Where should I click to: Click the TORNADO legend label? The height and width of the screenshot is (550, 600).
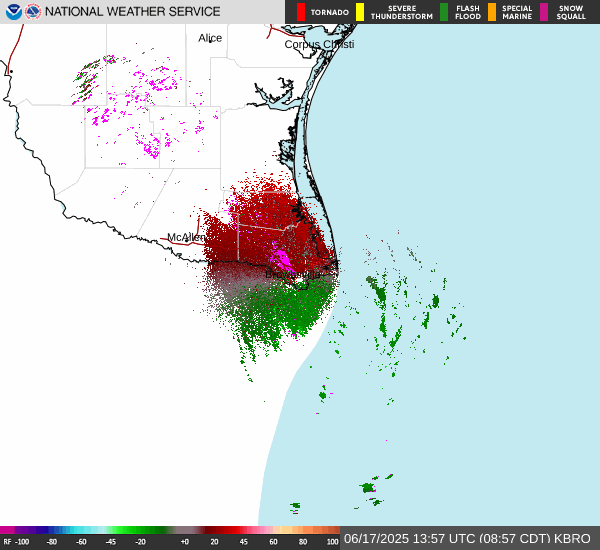[x=329, y=12]
